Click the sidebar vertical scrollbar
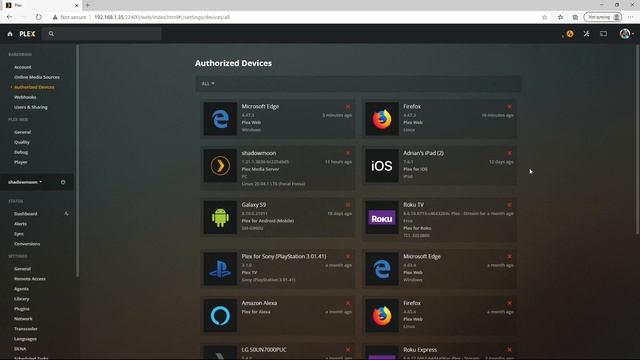The width and height of the screenshot is (640, 360). (77, 161)
